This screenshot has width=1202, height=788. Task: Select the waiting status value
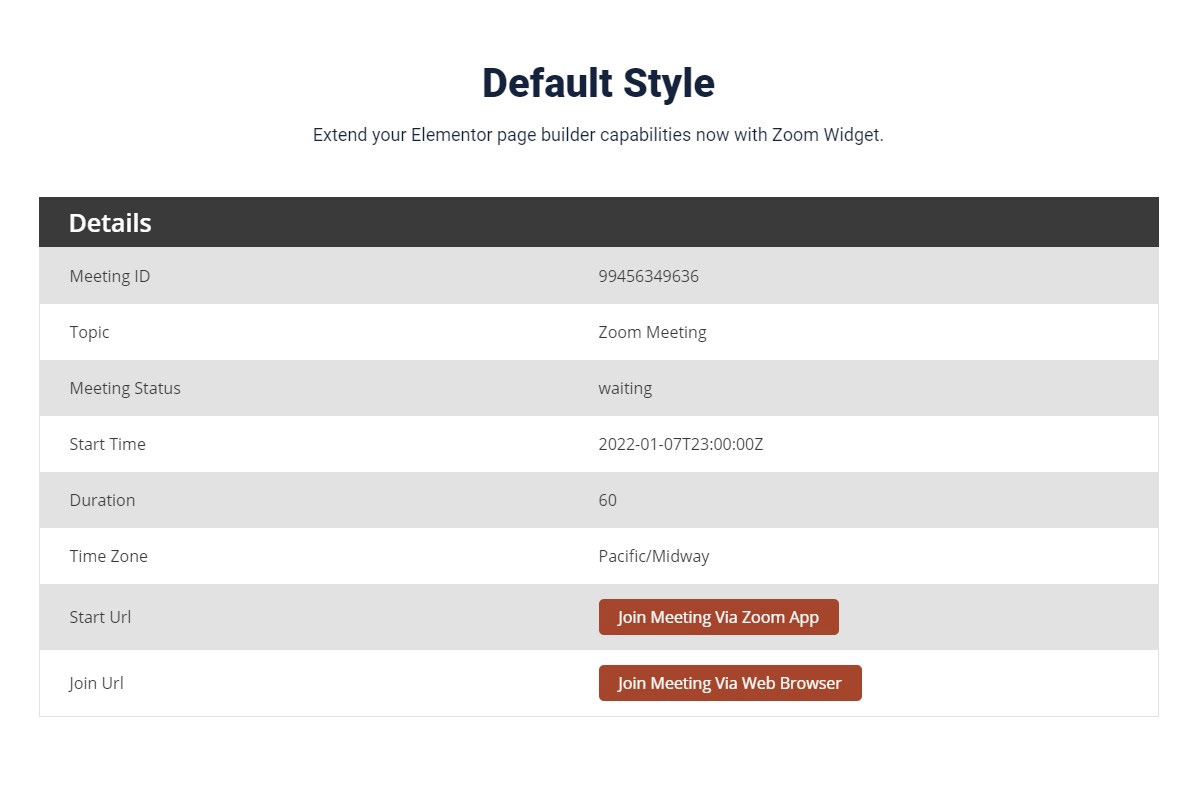point(625,388)
